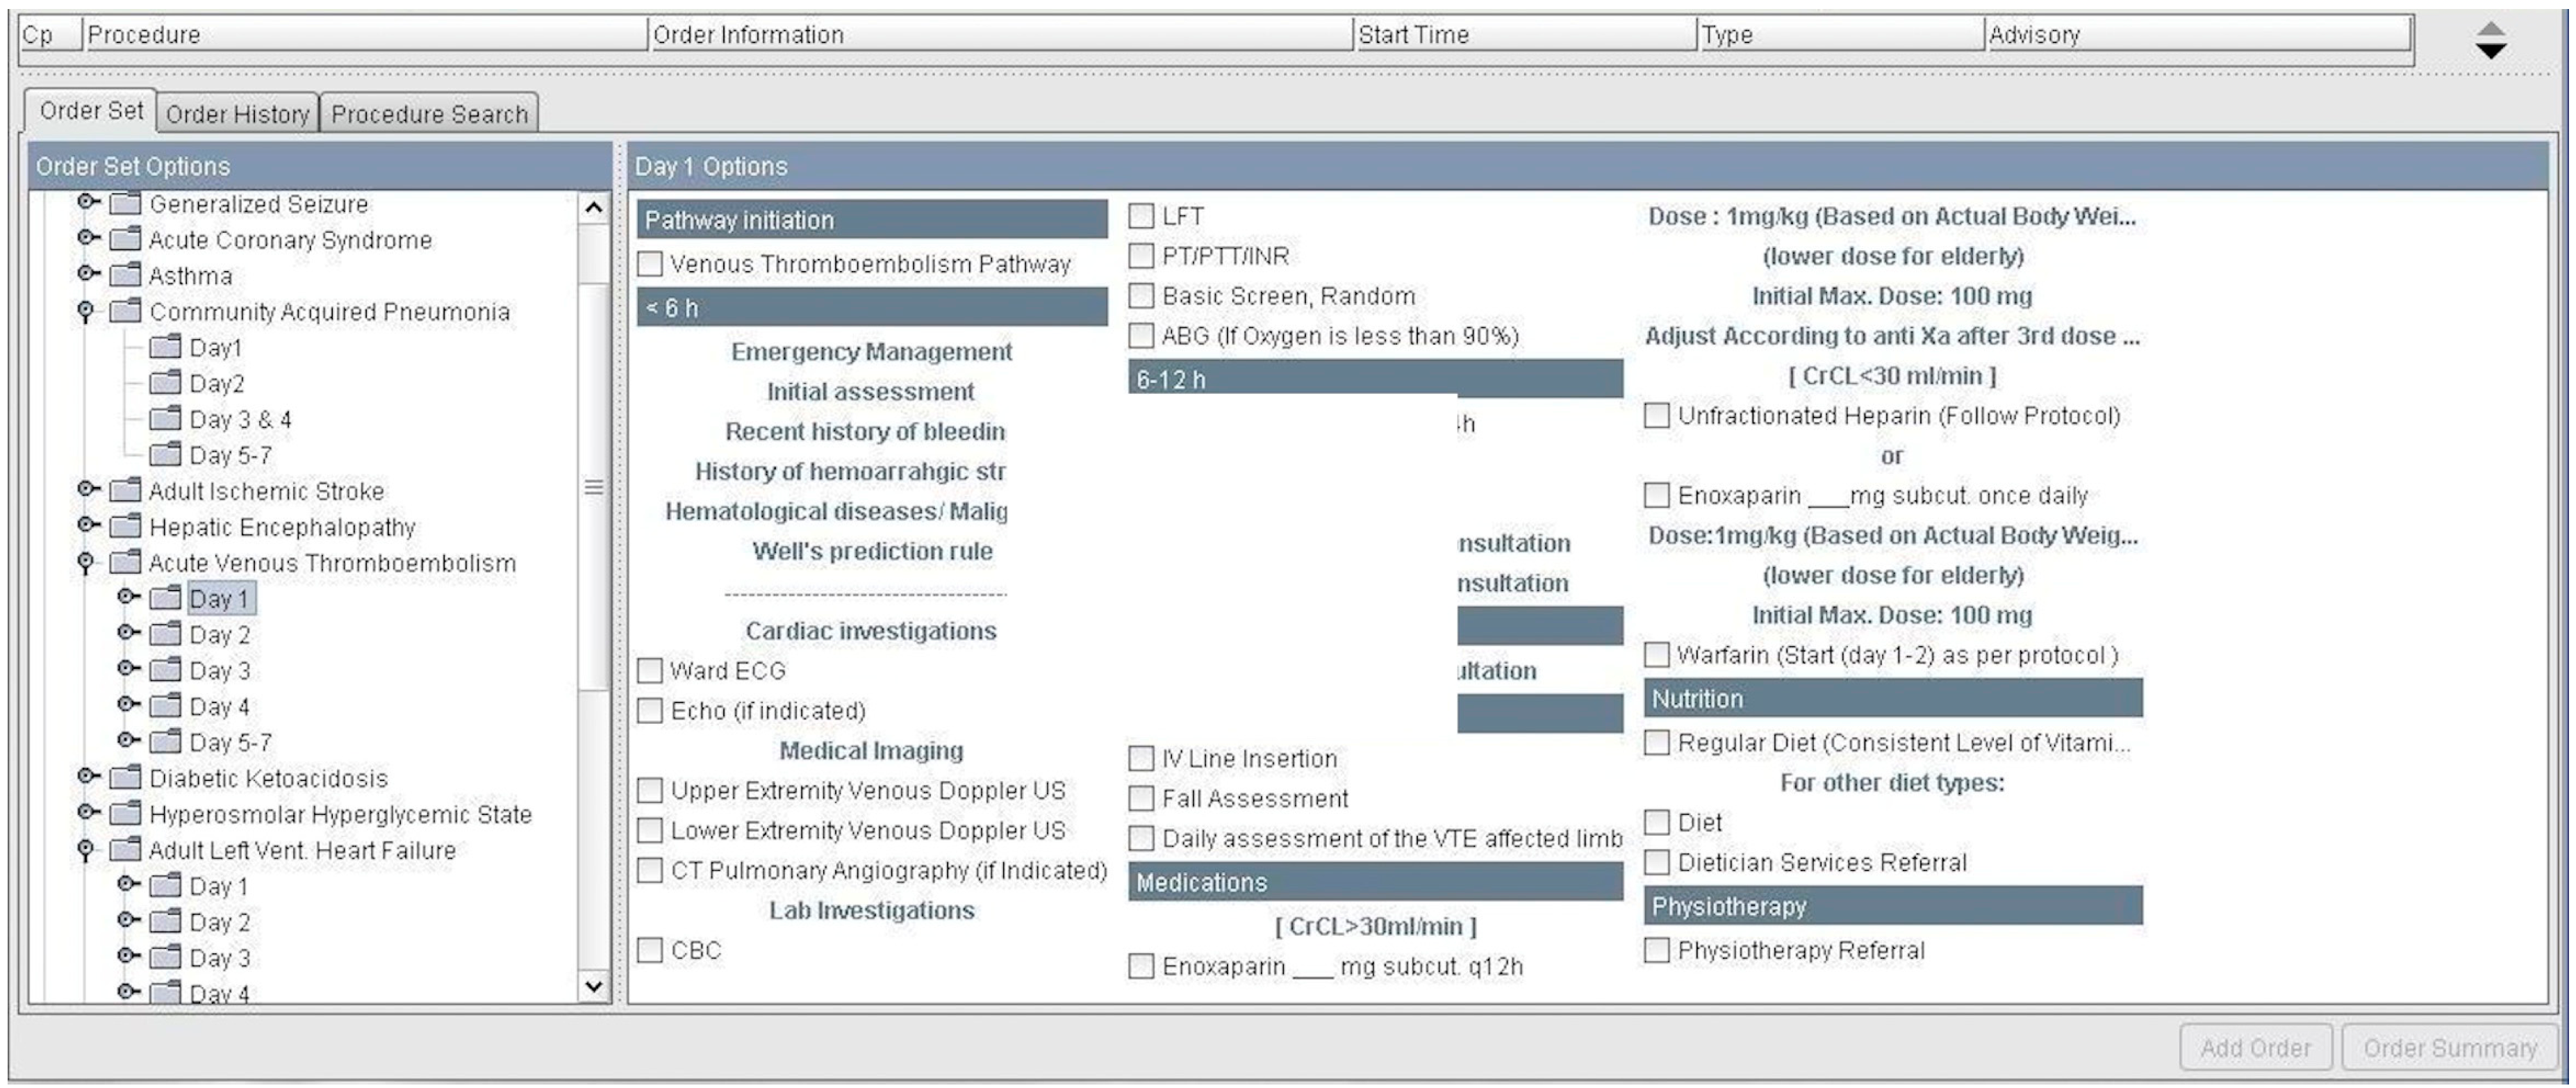This screenshot has width=2576, height=1088.
Task: Tick the Physiotherapy Referral checkbox
Action: [1657, 950]
